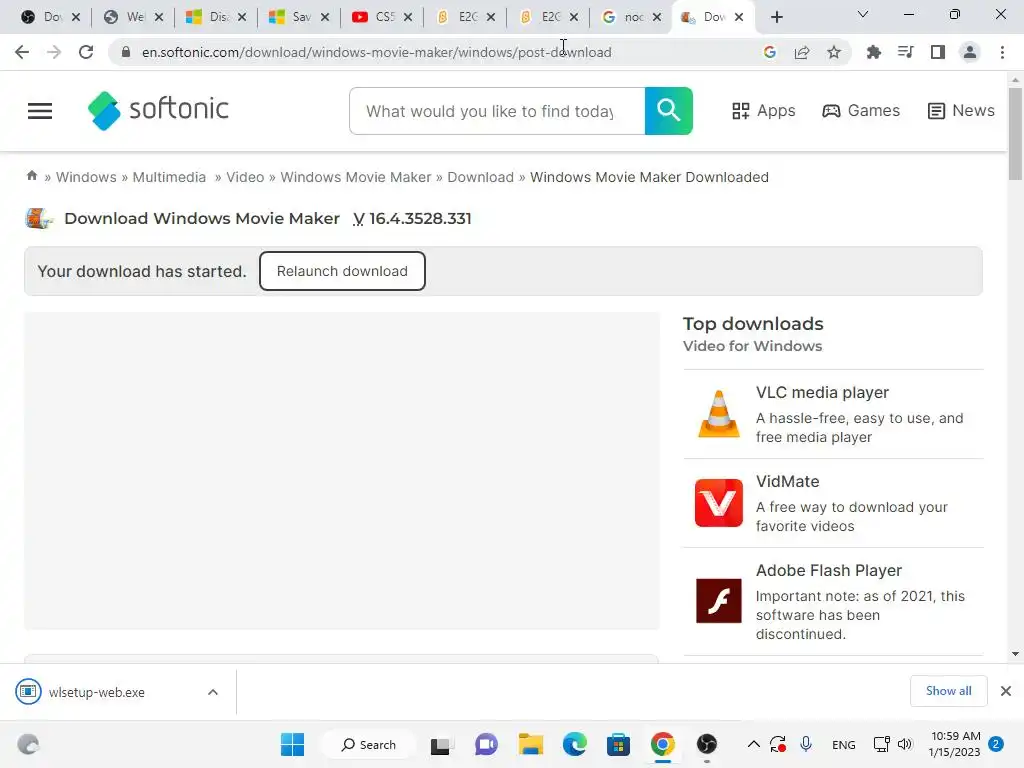Viewport: 1024px width, 768px height.
Task: Click the site lock icon
Action: (126, 52)
